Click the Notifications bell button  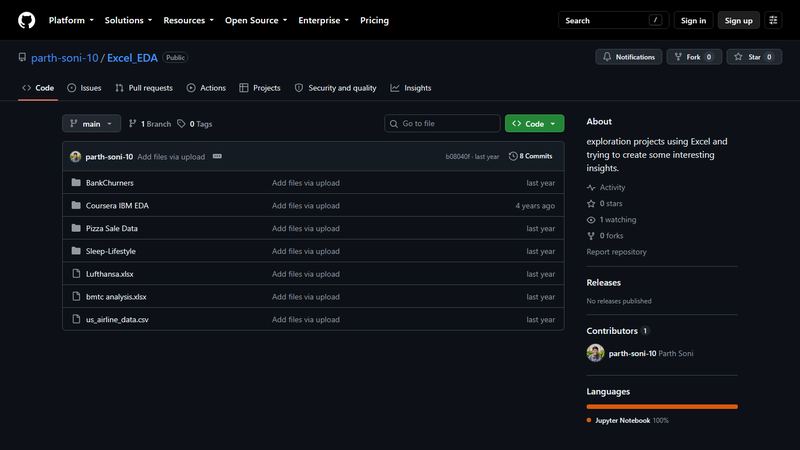click(x=629, y=57)
